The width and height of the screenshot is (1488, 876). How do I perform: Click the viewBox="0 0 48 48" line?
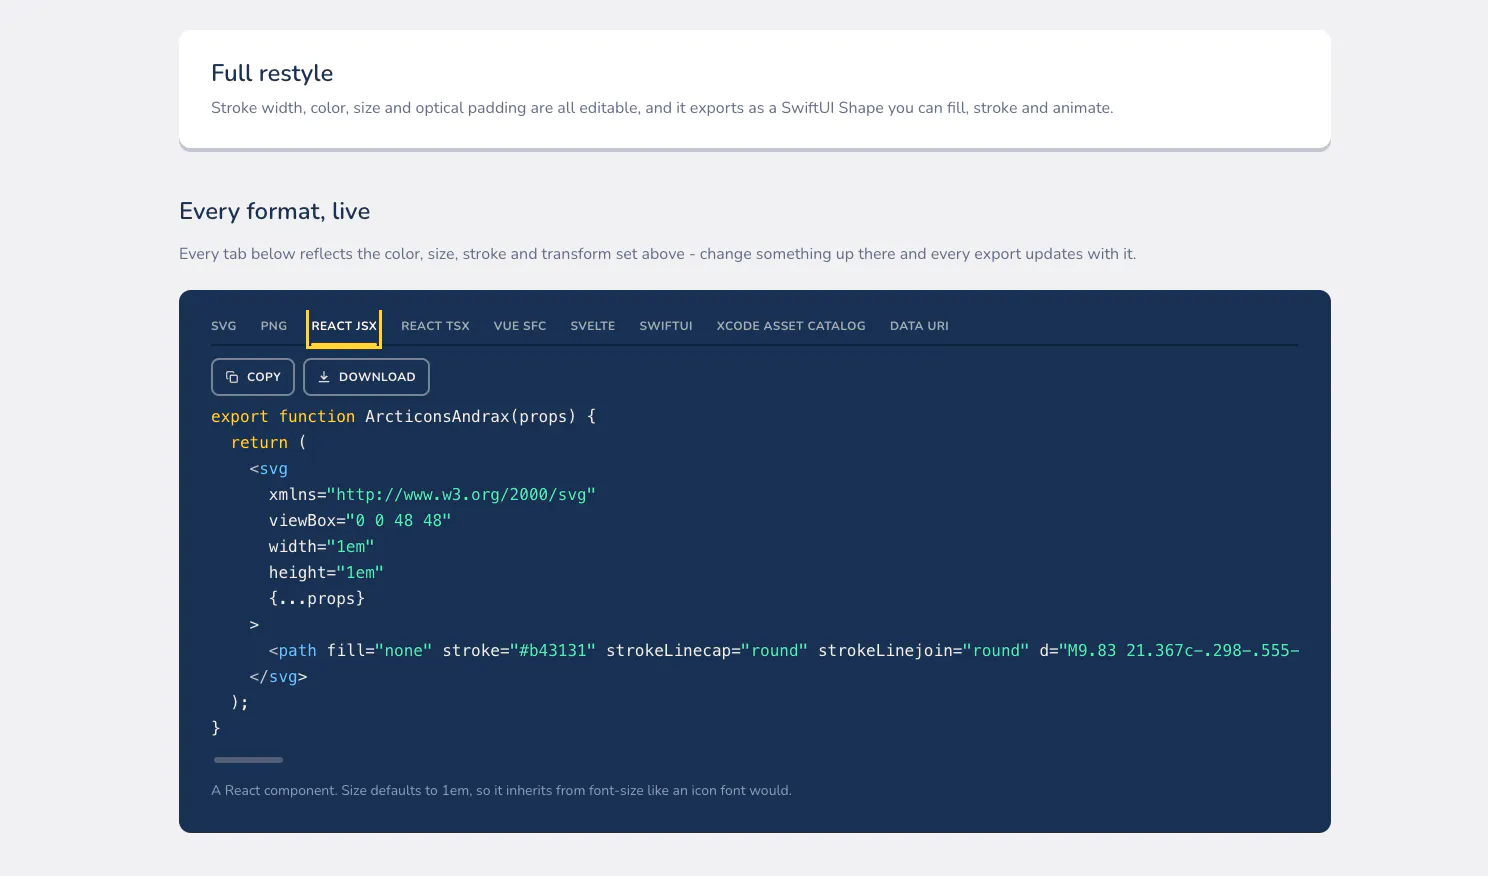click(x=360, y=521)
